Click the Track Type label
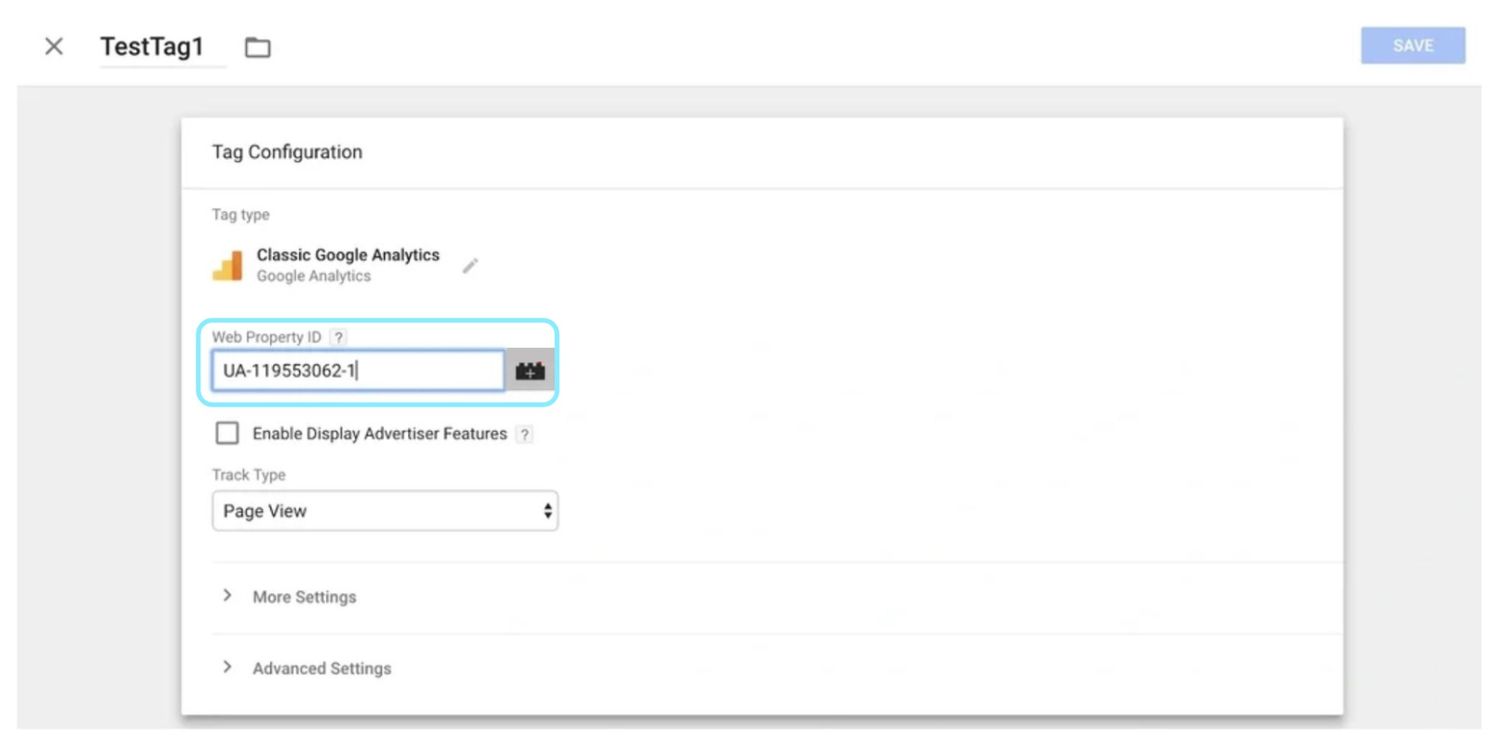This screenshot has height=739, width=1499. click(248, 475)
